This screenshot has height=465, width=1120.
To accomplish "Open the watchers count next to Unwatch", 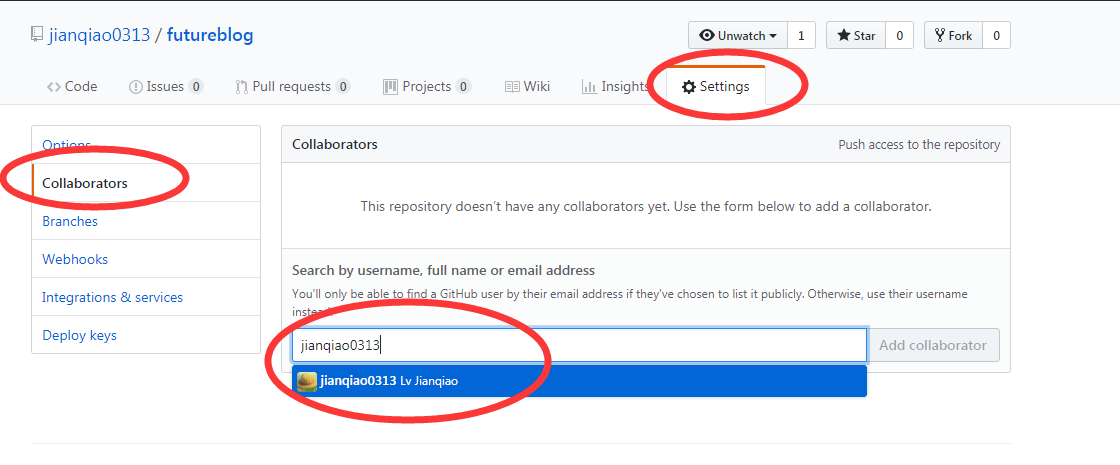I will click(x=801, y=35).
